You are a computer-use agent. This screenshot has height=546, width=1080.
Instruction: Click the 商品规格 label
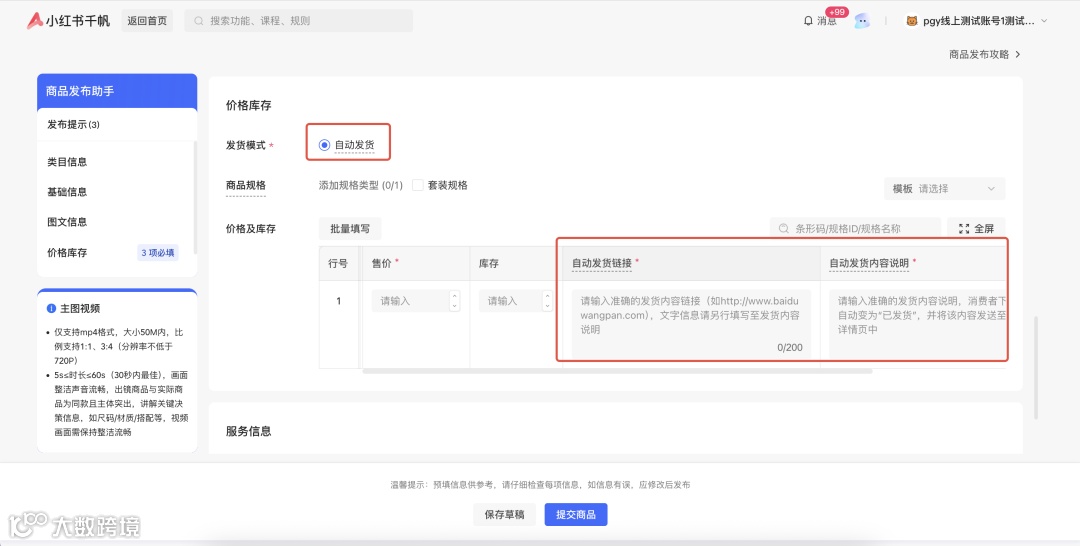[x=246, y=185]
